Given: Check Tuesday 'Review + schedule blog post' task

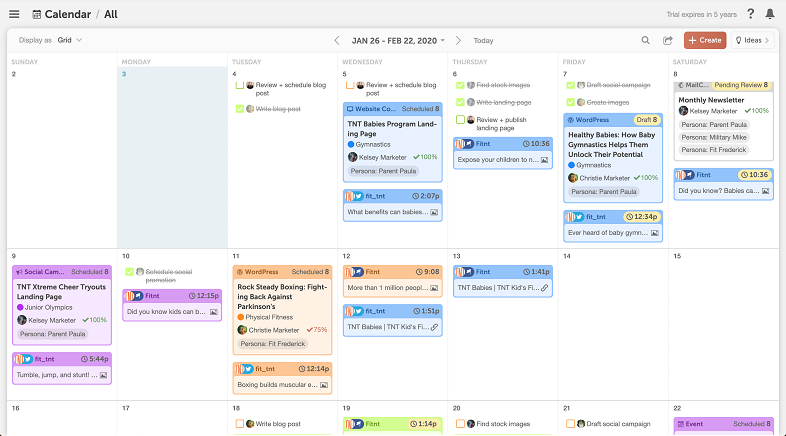Looking at the screenshot, I should pos(240,85).
